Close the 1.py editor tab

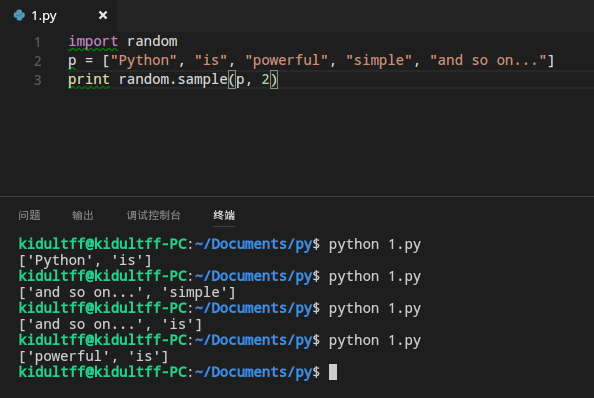[x=103, y=15]
